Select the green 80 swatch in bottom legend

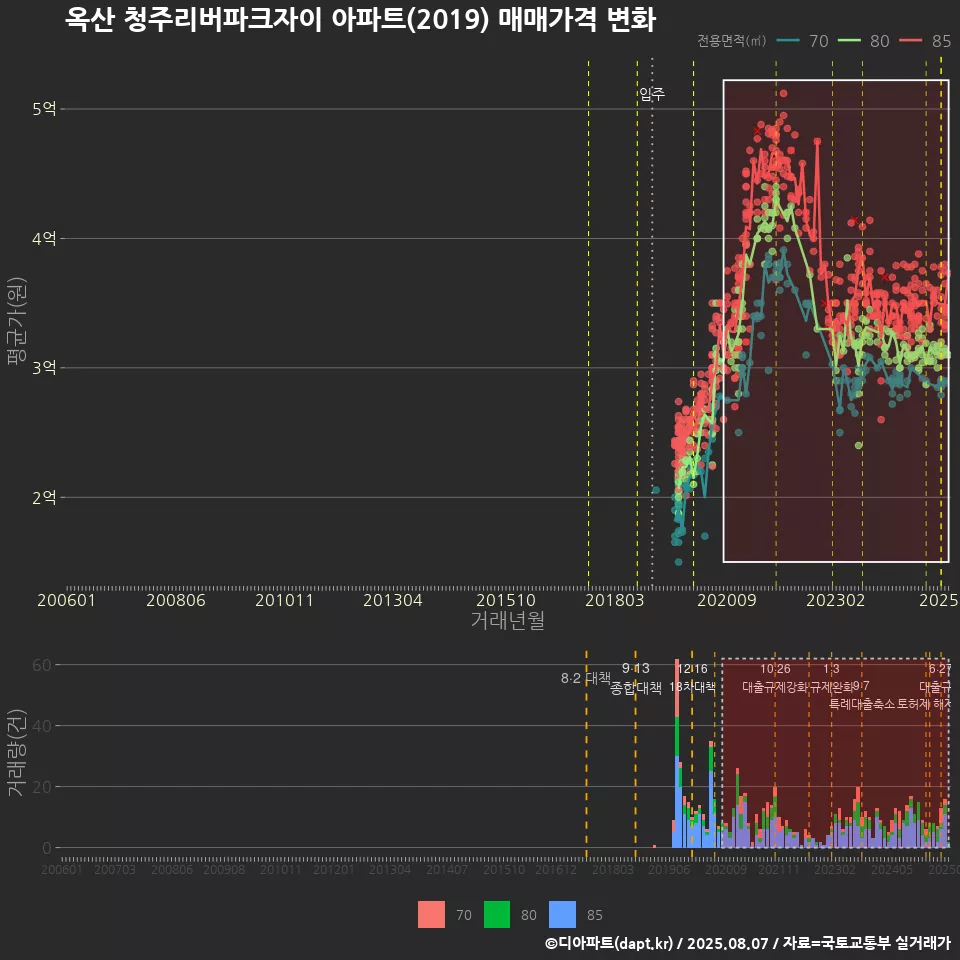[x=497, y=914]
